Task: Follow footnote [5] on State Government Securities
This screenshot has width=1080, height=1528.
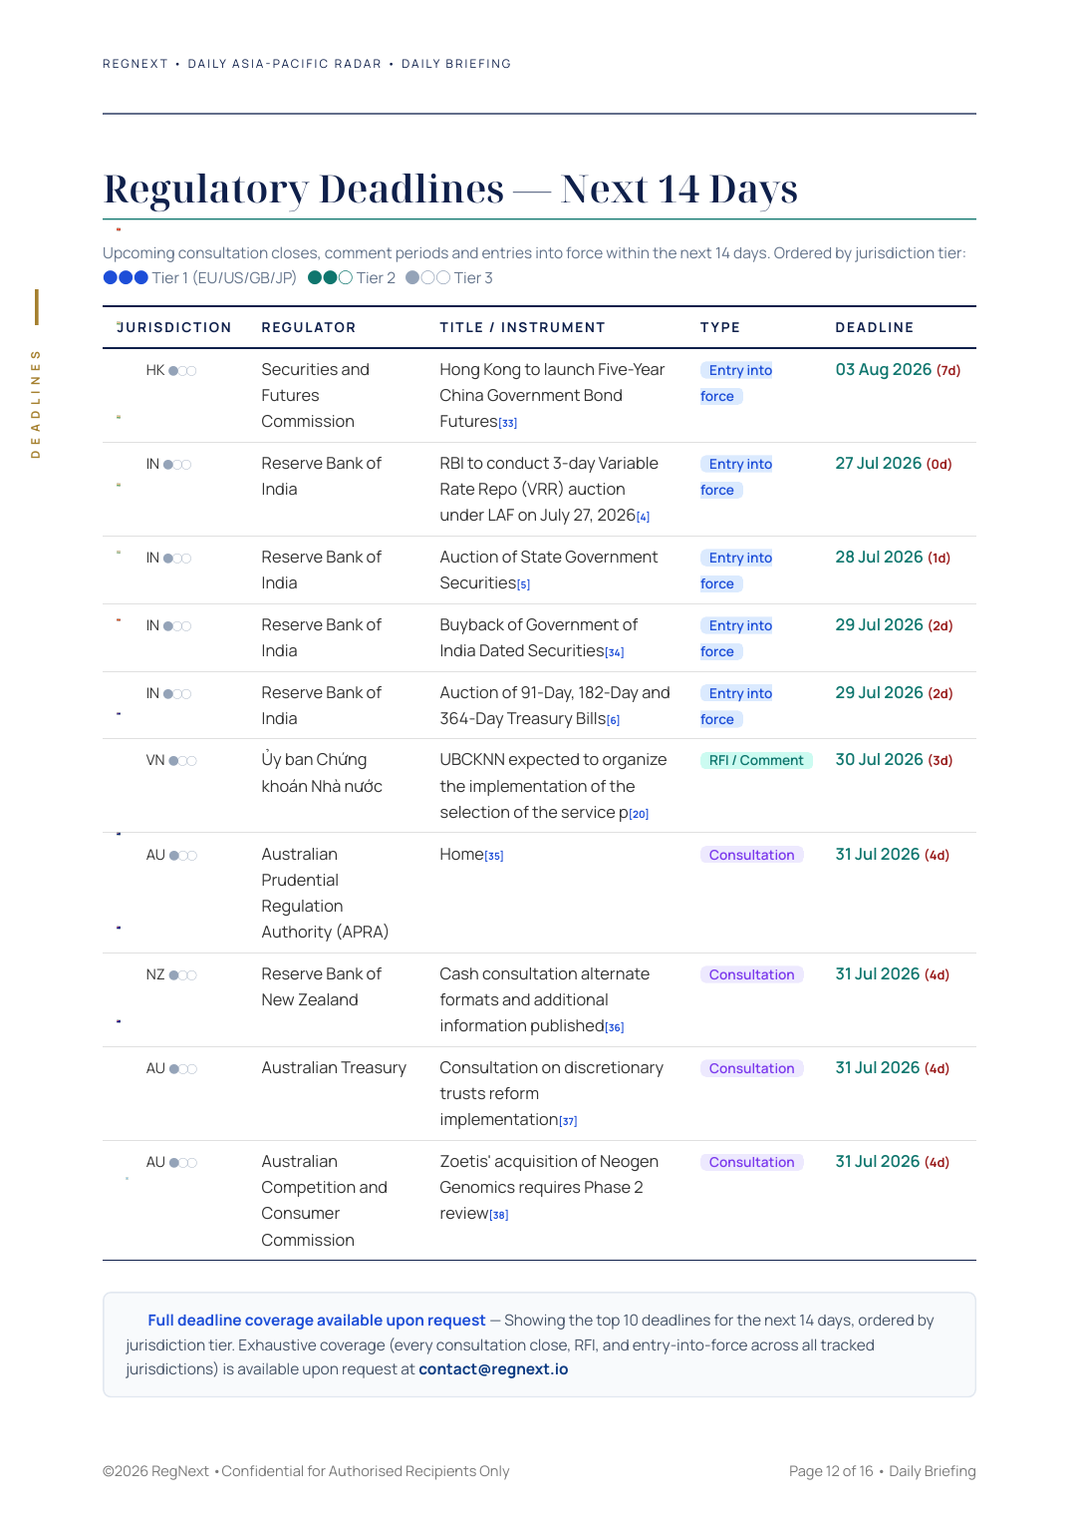Action: point(523,585)
